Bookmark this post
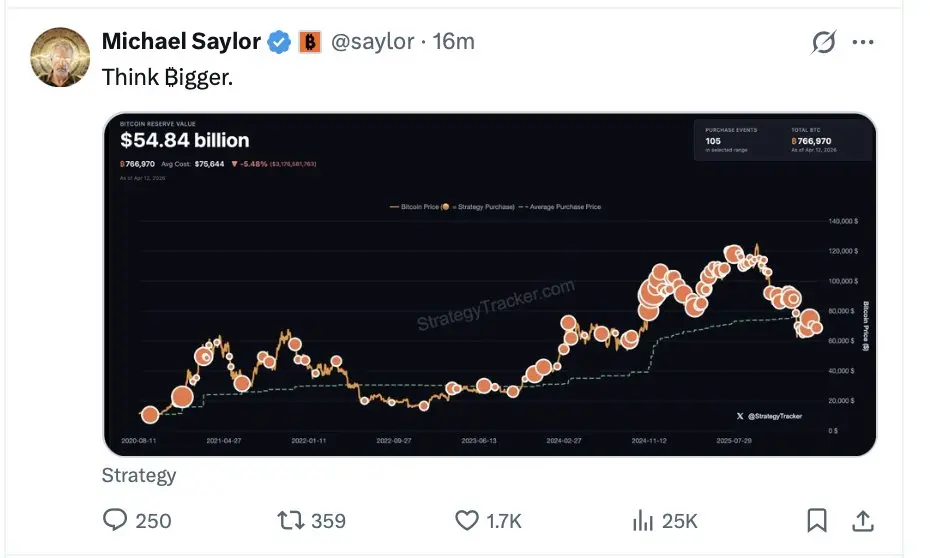Screen dimensions: 930x558 point(816,520)
